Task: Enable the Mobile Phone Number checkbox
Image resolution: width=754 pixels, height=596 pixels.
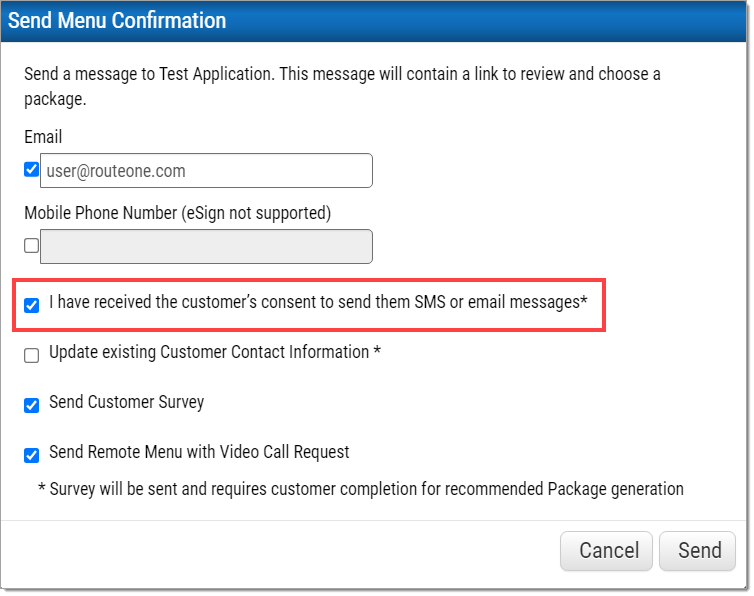Action: [x=31, y=245]
